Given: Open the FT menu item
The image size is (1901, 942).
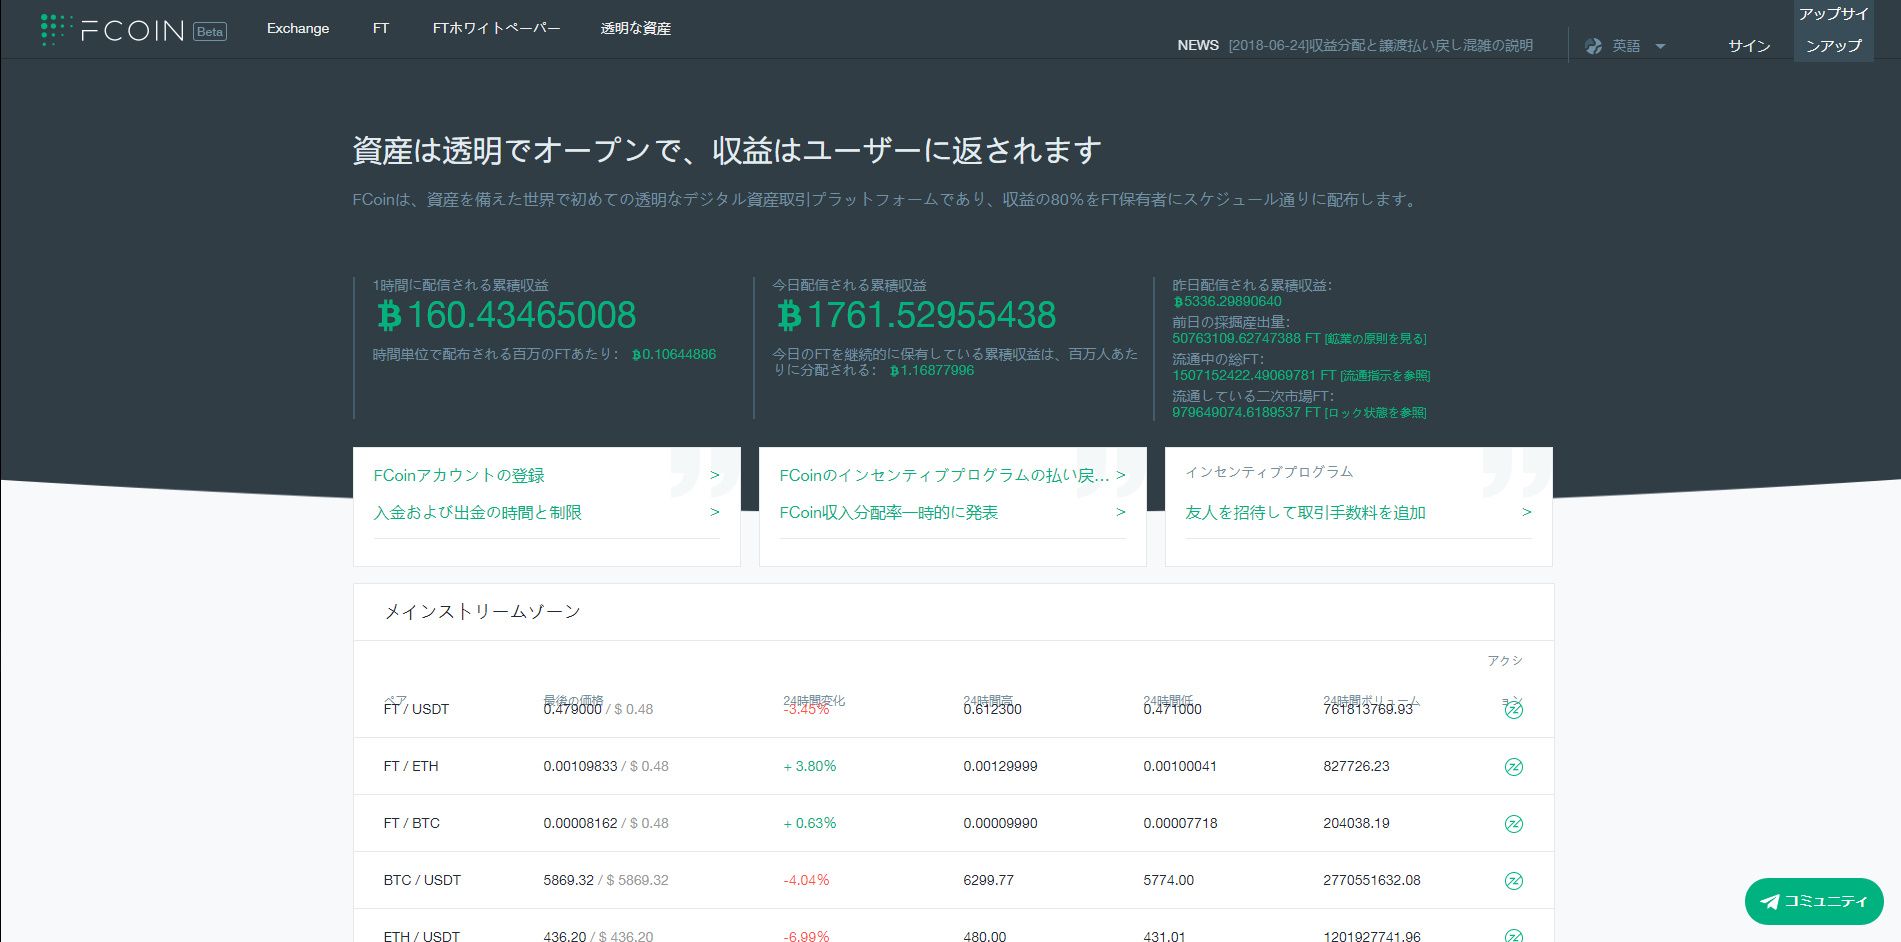Looking at the screenshot, I should 381,28.
